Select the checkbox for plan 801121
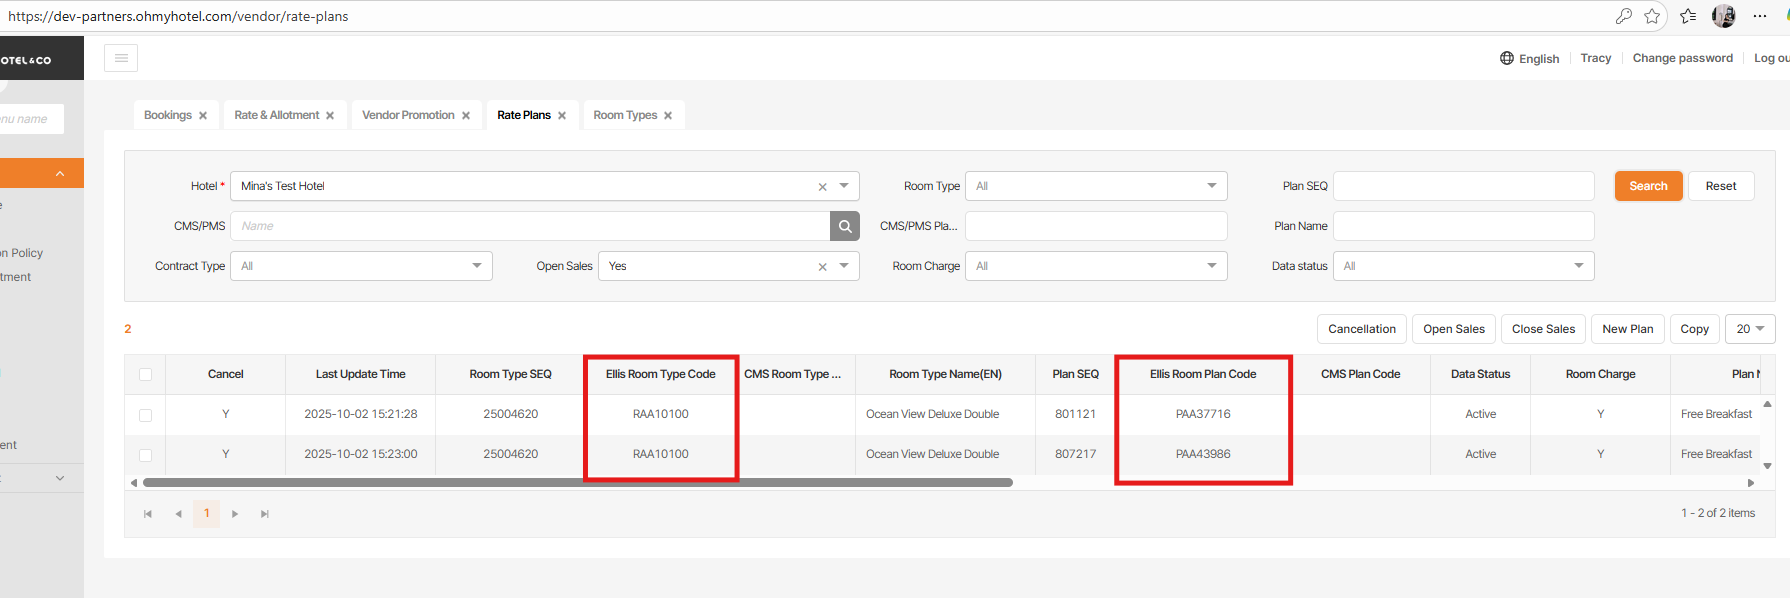Screen dimensions: 1790x598 click(146, 415)
